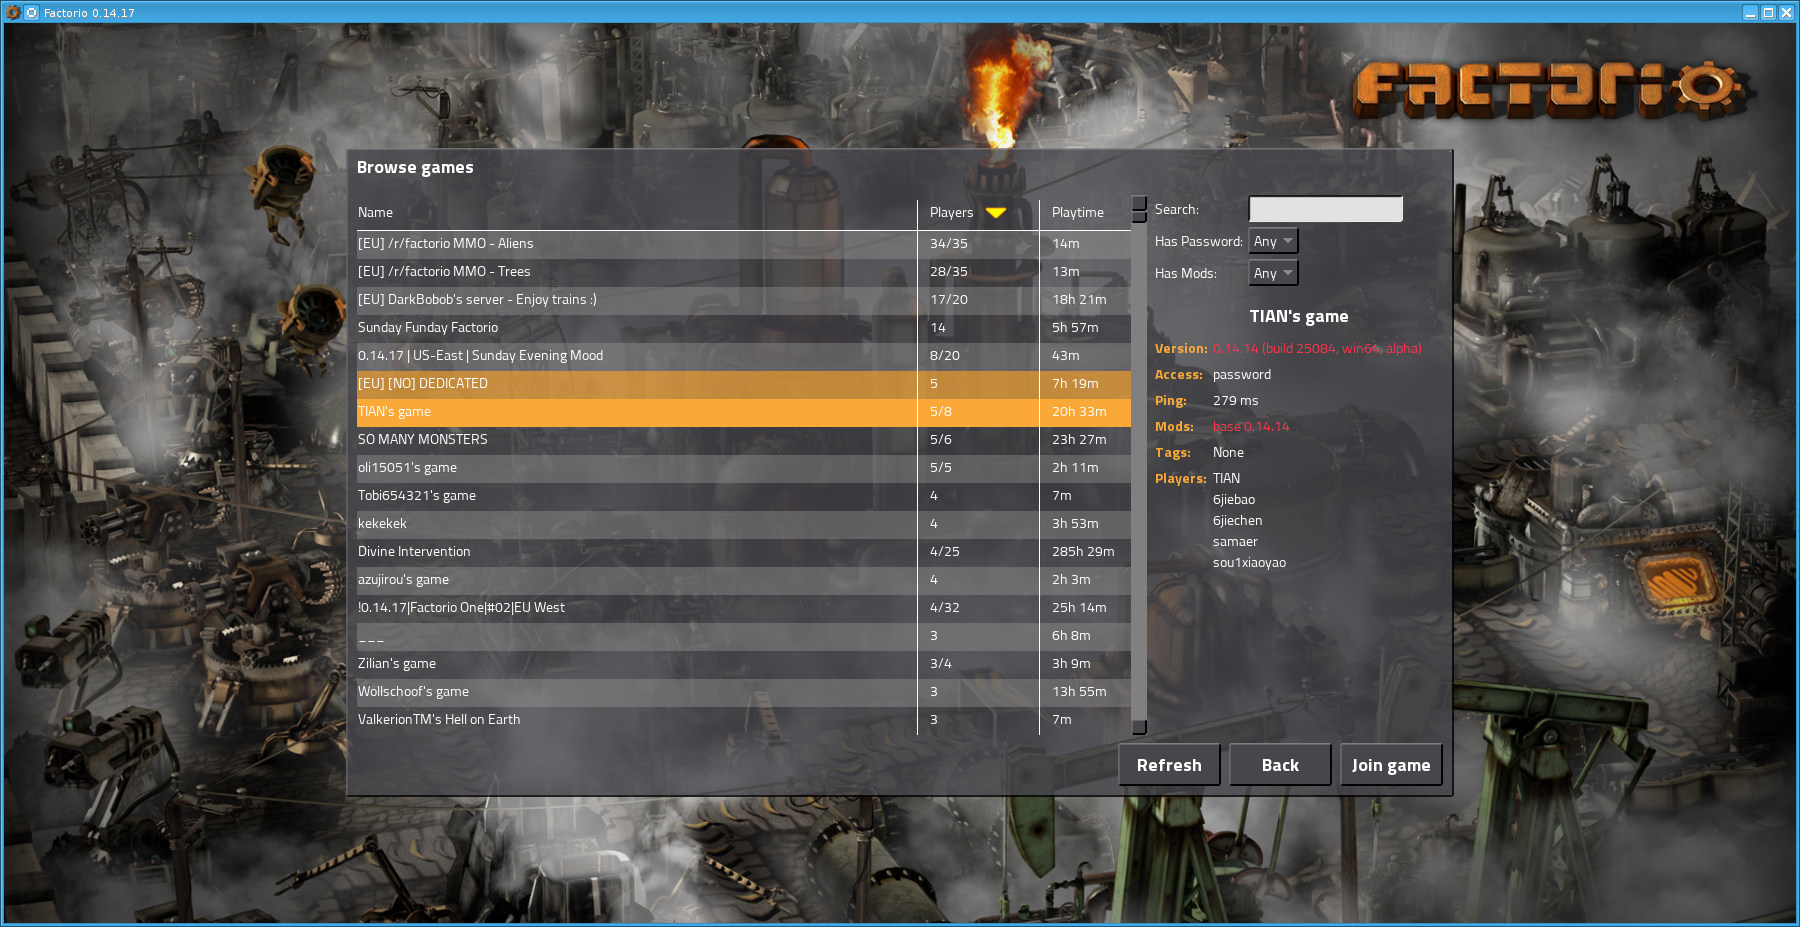Open the Has Mods dropdown
Viewport: 1800px width, 927px height.
pyautogui.click(x=1274, y=273)
